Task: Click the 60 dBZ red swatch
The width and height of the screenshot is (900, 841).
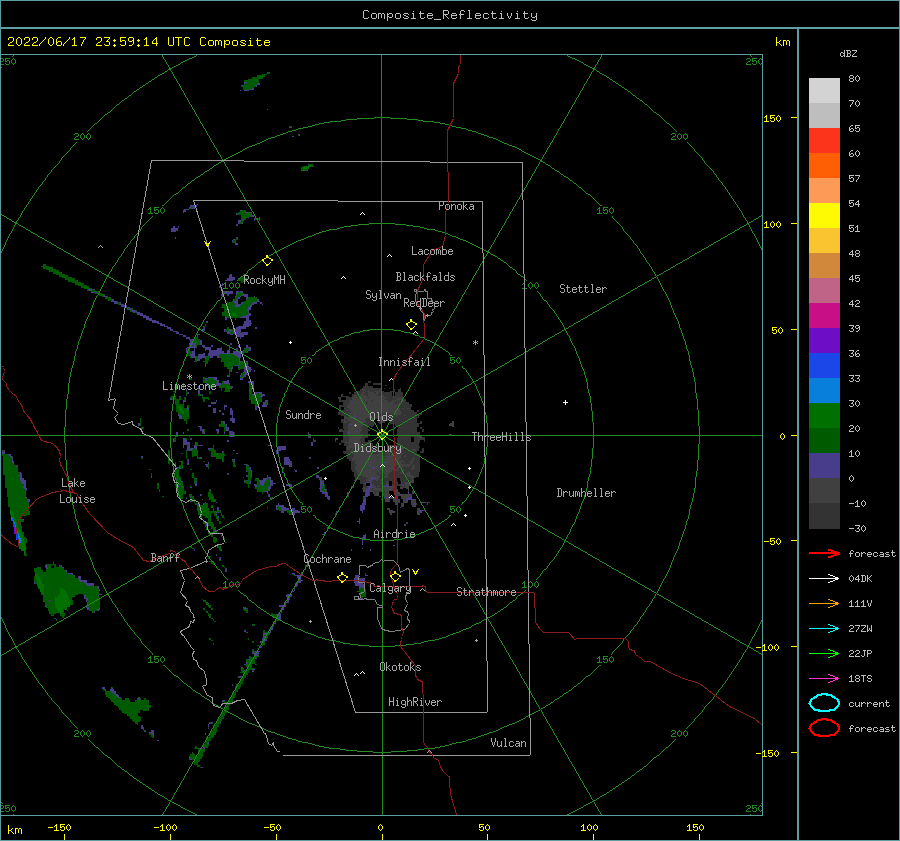Action: (x=824, y=141)
